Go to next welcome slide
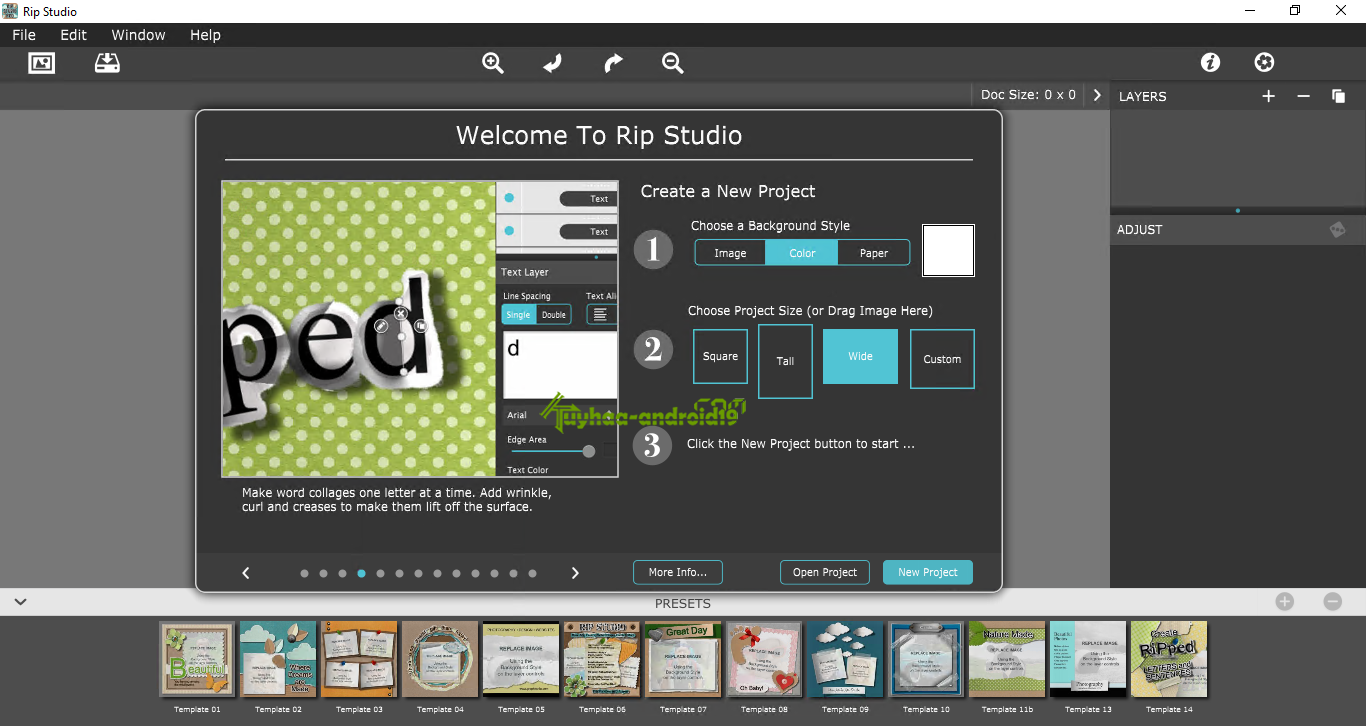The height and width of the screenshot is (726, 1366). (575, 573)
